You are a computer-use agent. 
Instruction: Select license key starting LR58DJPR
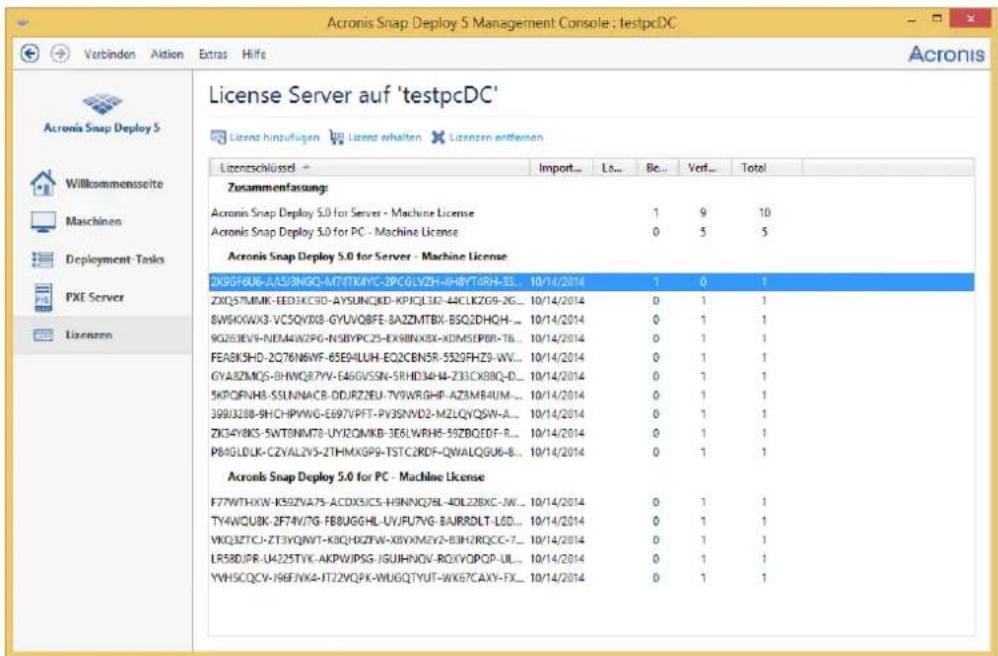[x=591, y=559]
